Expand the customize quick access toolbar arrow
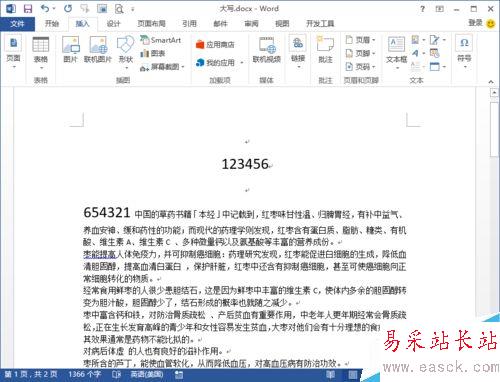500x382 pixels. [x=133, y=9]
